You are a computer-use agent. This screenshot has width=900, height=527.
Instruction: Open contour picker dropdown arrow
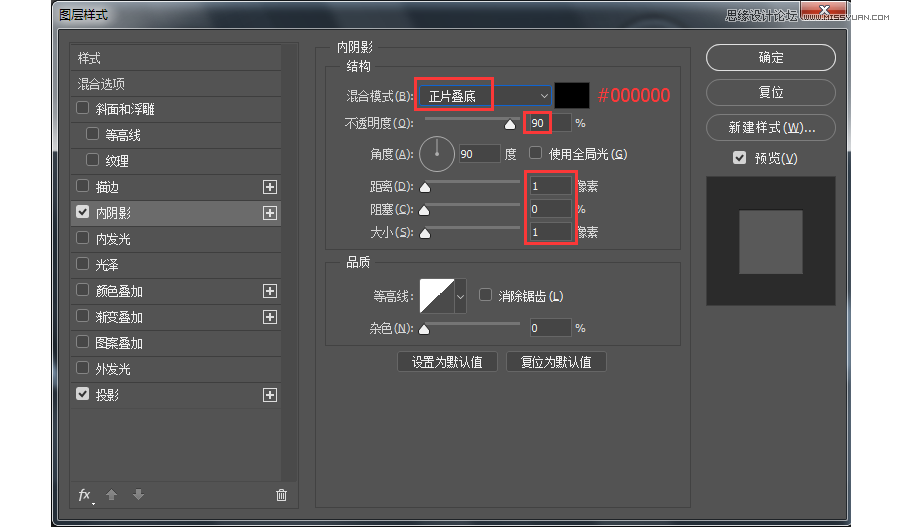coord(460,296)
